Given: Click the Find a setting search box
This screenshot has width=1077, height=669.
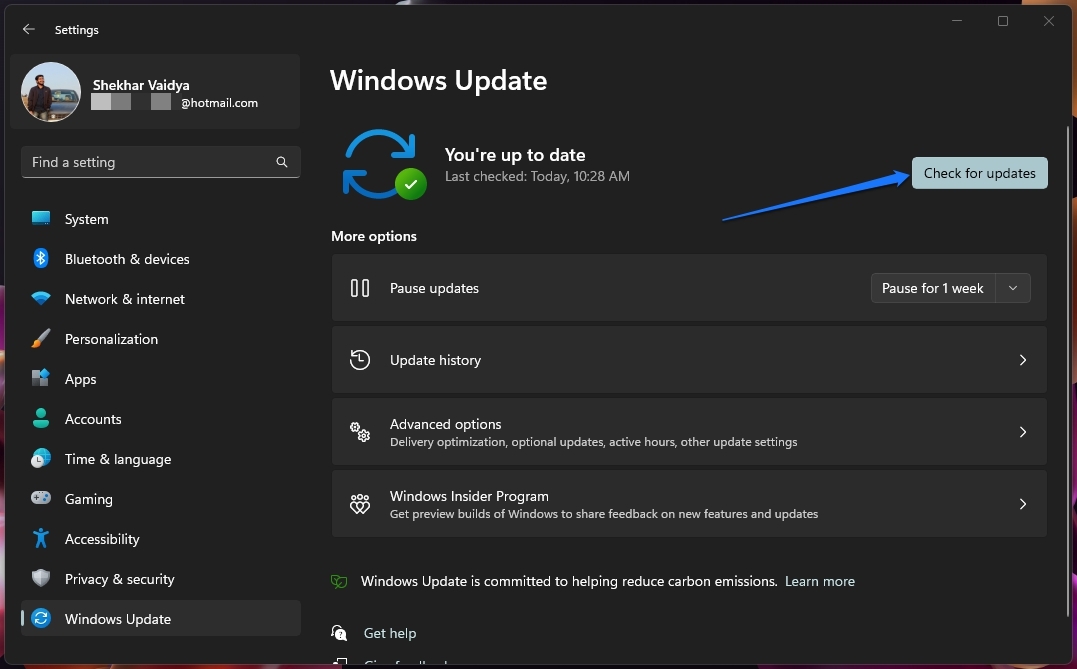Looking at the screenshot, I should click(161, 162).
